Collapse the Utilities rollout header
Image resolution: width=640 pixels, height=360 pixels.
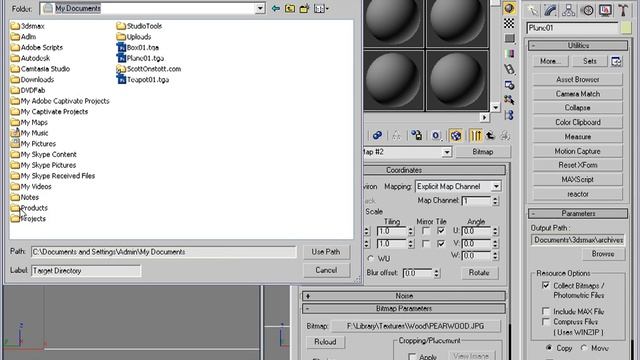pos(578,45)
